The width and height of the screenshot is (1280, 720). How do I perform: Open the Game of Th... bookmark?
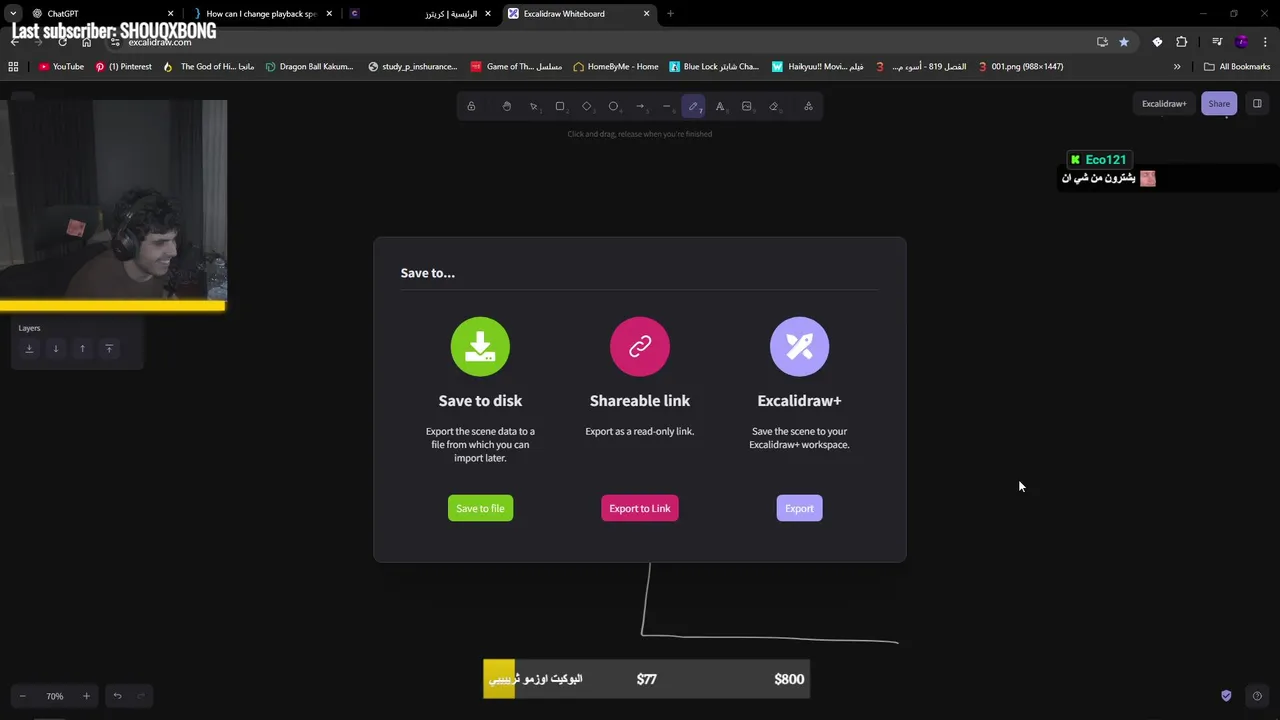pos(517,67)
